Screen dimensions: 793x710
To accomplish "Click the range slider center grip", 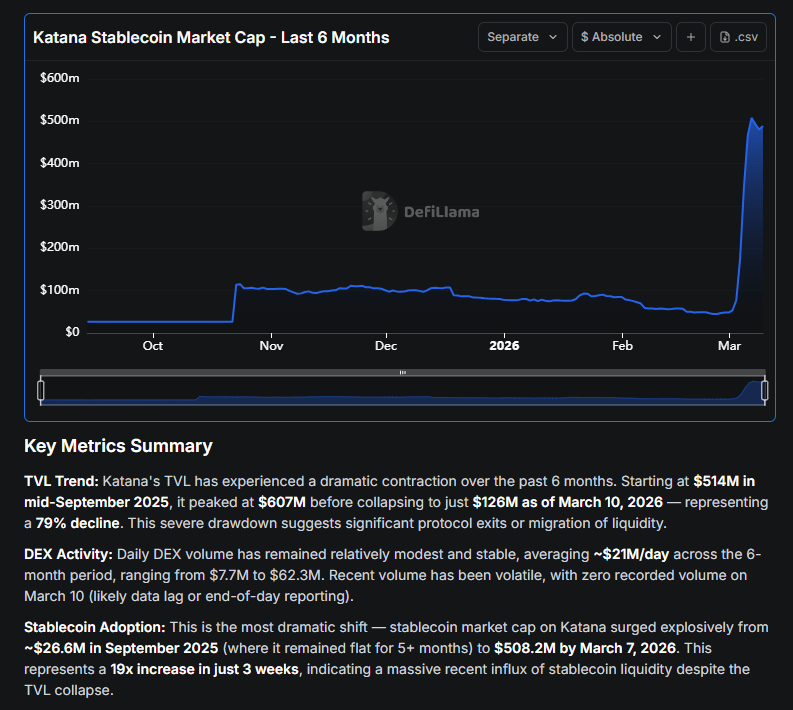I will [x=403, y=373].
